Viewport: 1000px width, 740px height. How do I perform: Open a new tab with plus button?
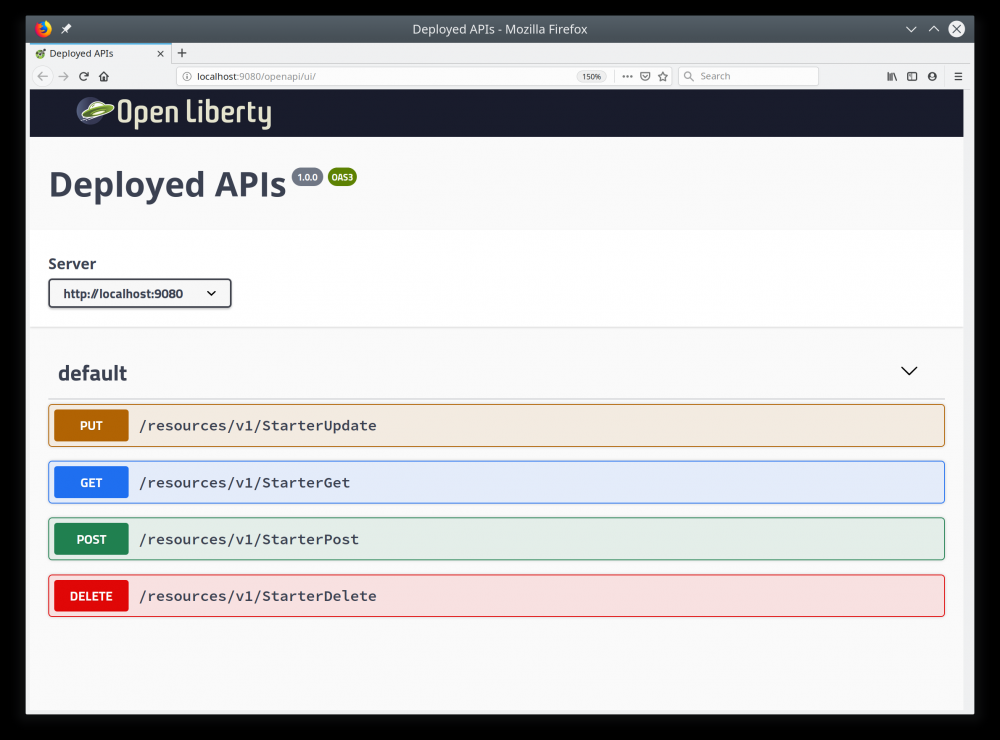[182, 53]
